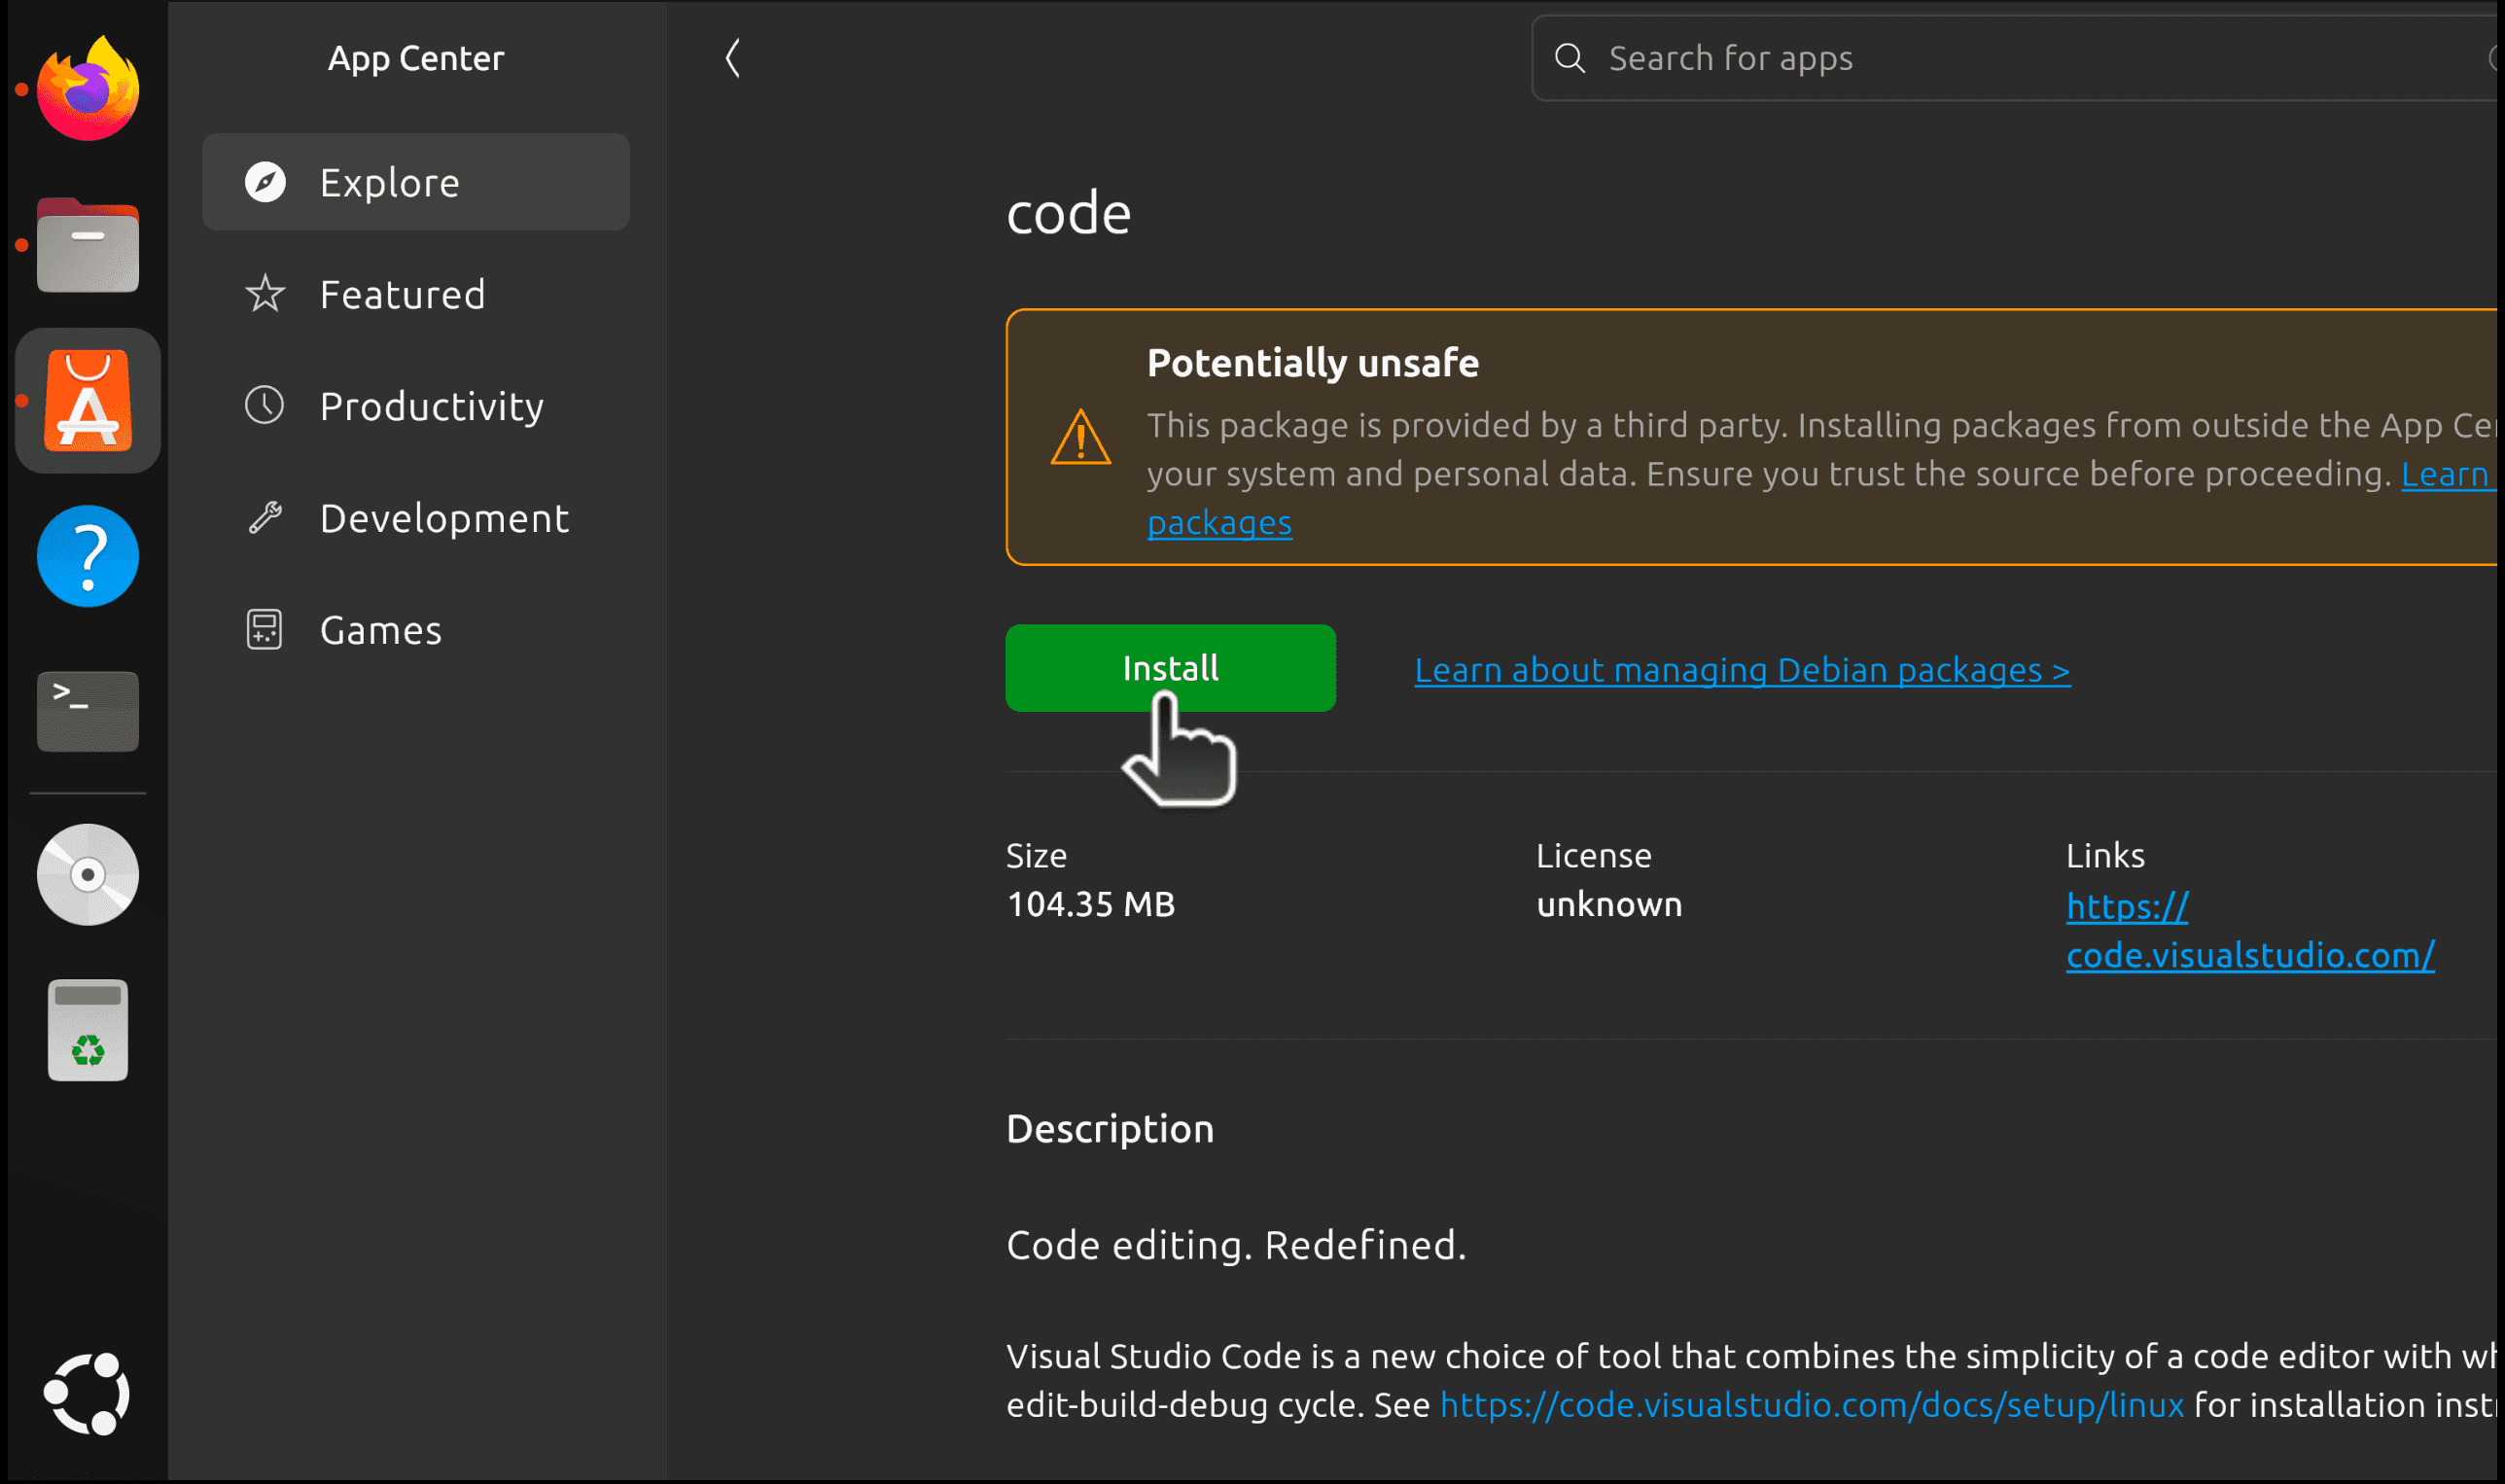
Task: Go back with the chevron arrow
Action: tap(733, 58)
